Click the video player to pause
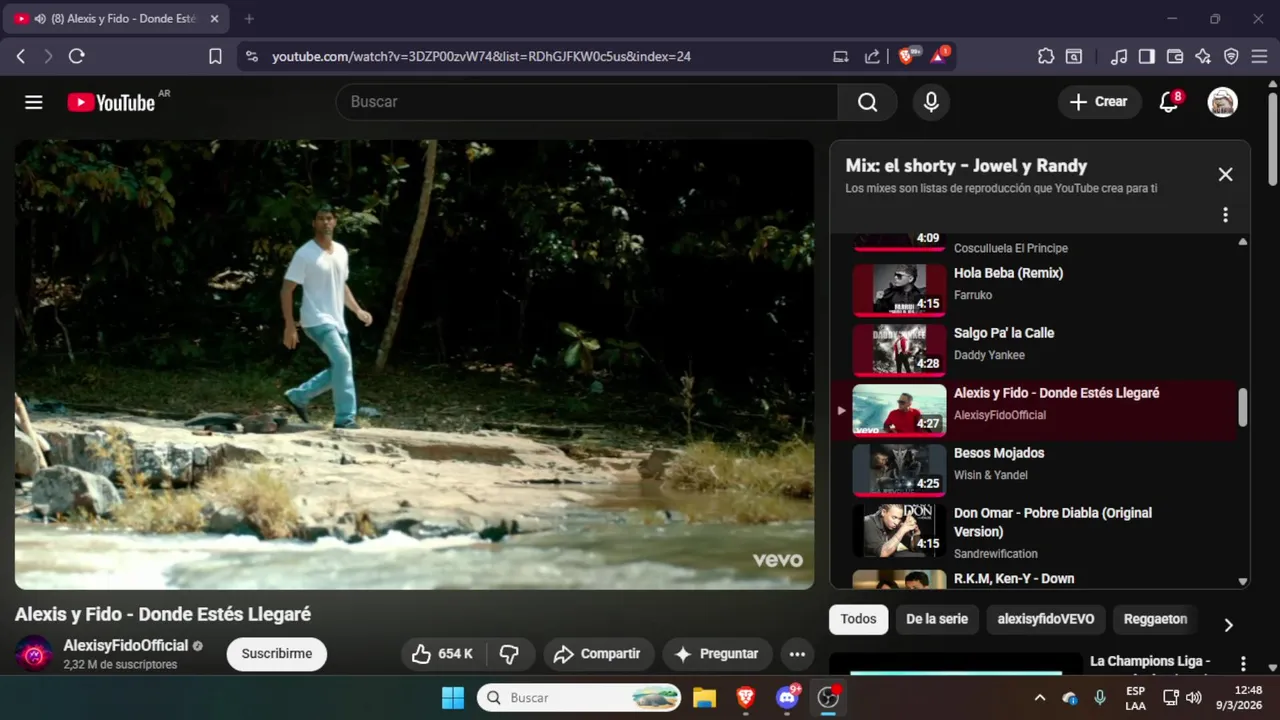 point(414,364)
